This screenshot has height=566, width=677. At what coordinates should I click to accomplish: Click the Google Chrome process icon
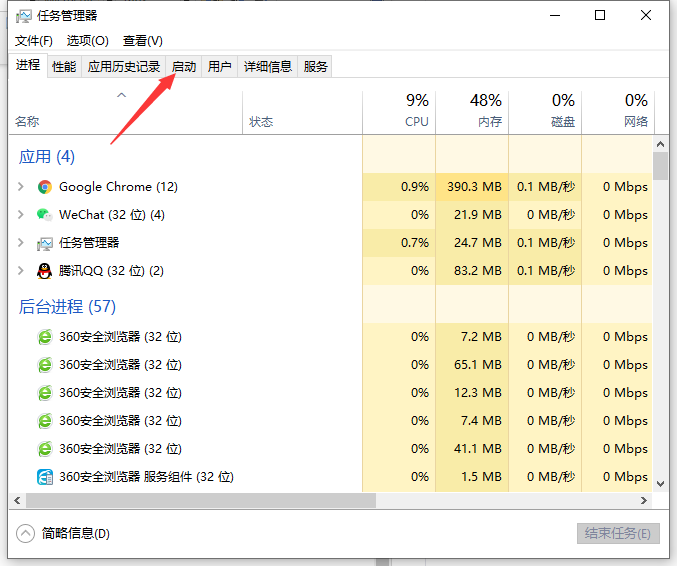(44, 187)
